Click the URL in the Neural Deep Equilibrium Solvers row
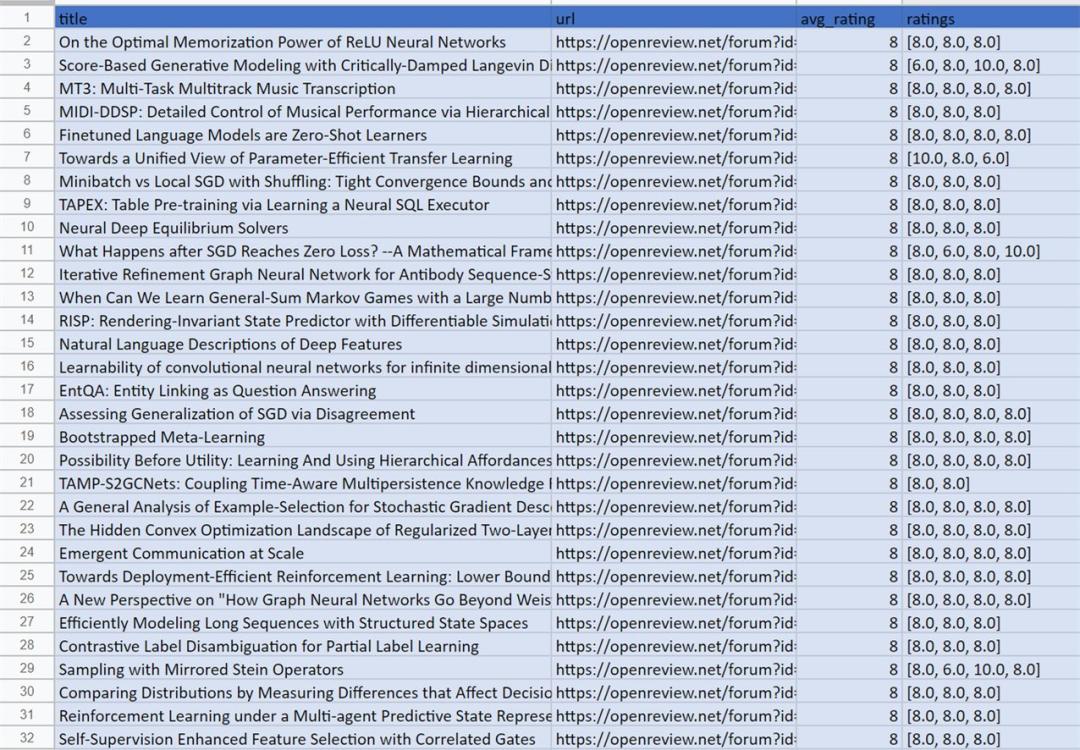Image resolution: width=1080 pixels, height=750 pixels. [x=675, y=228]
